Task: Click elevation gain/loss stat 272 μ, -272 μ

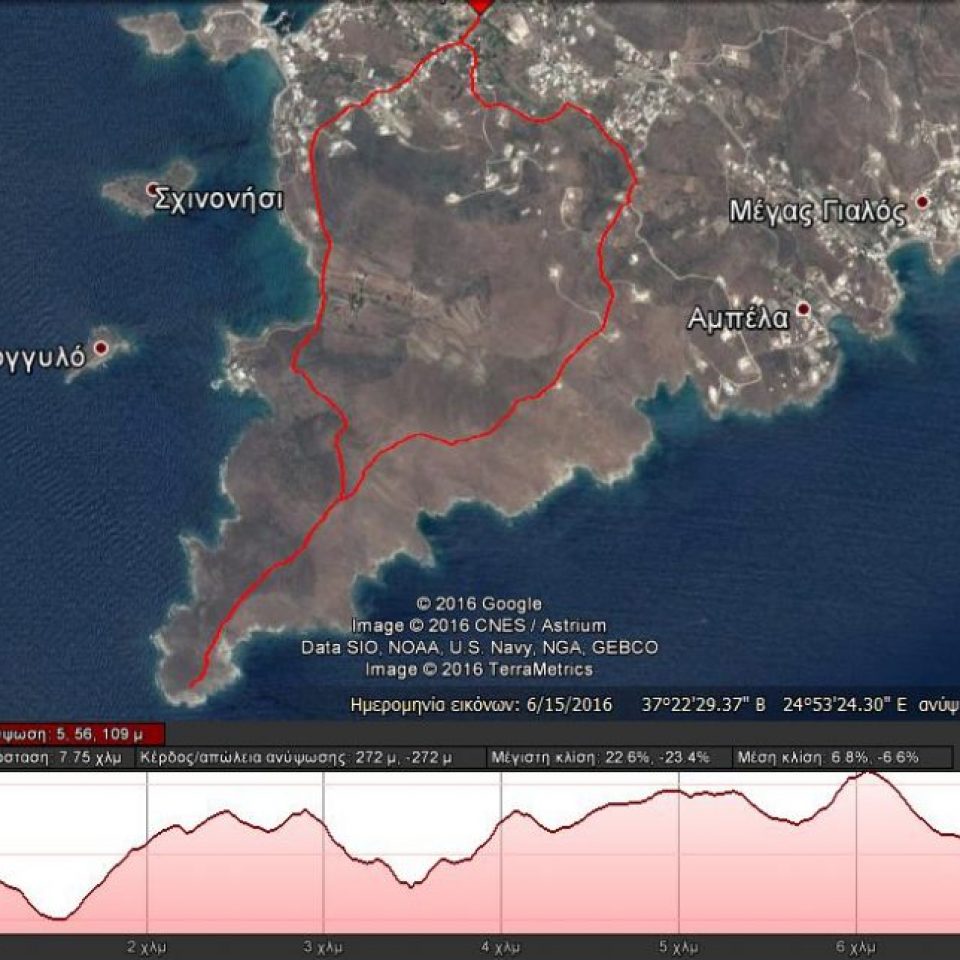Action: 296,758
